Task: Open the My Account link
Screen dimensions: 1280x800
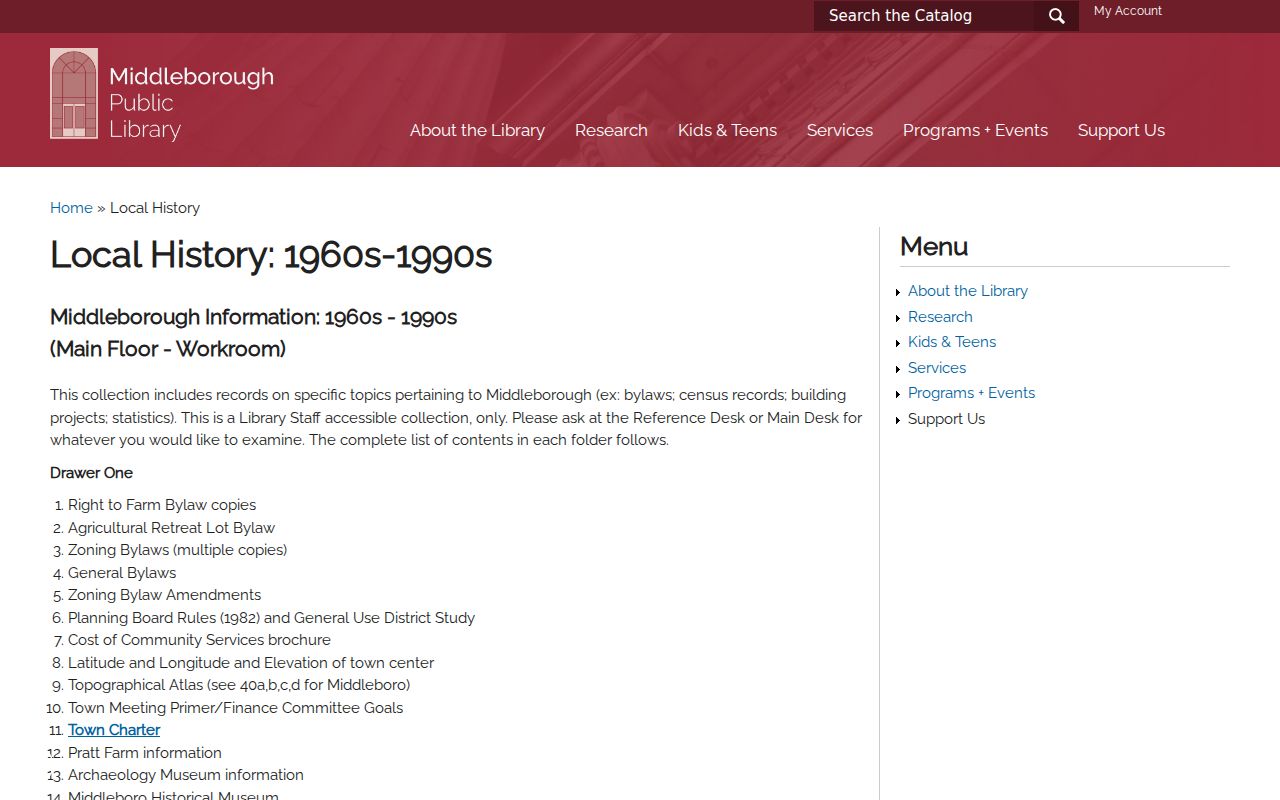Action: tap(1128, 11)
